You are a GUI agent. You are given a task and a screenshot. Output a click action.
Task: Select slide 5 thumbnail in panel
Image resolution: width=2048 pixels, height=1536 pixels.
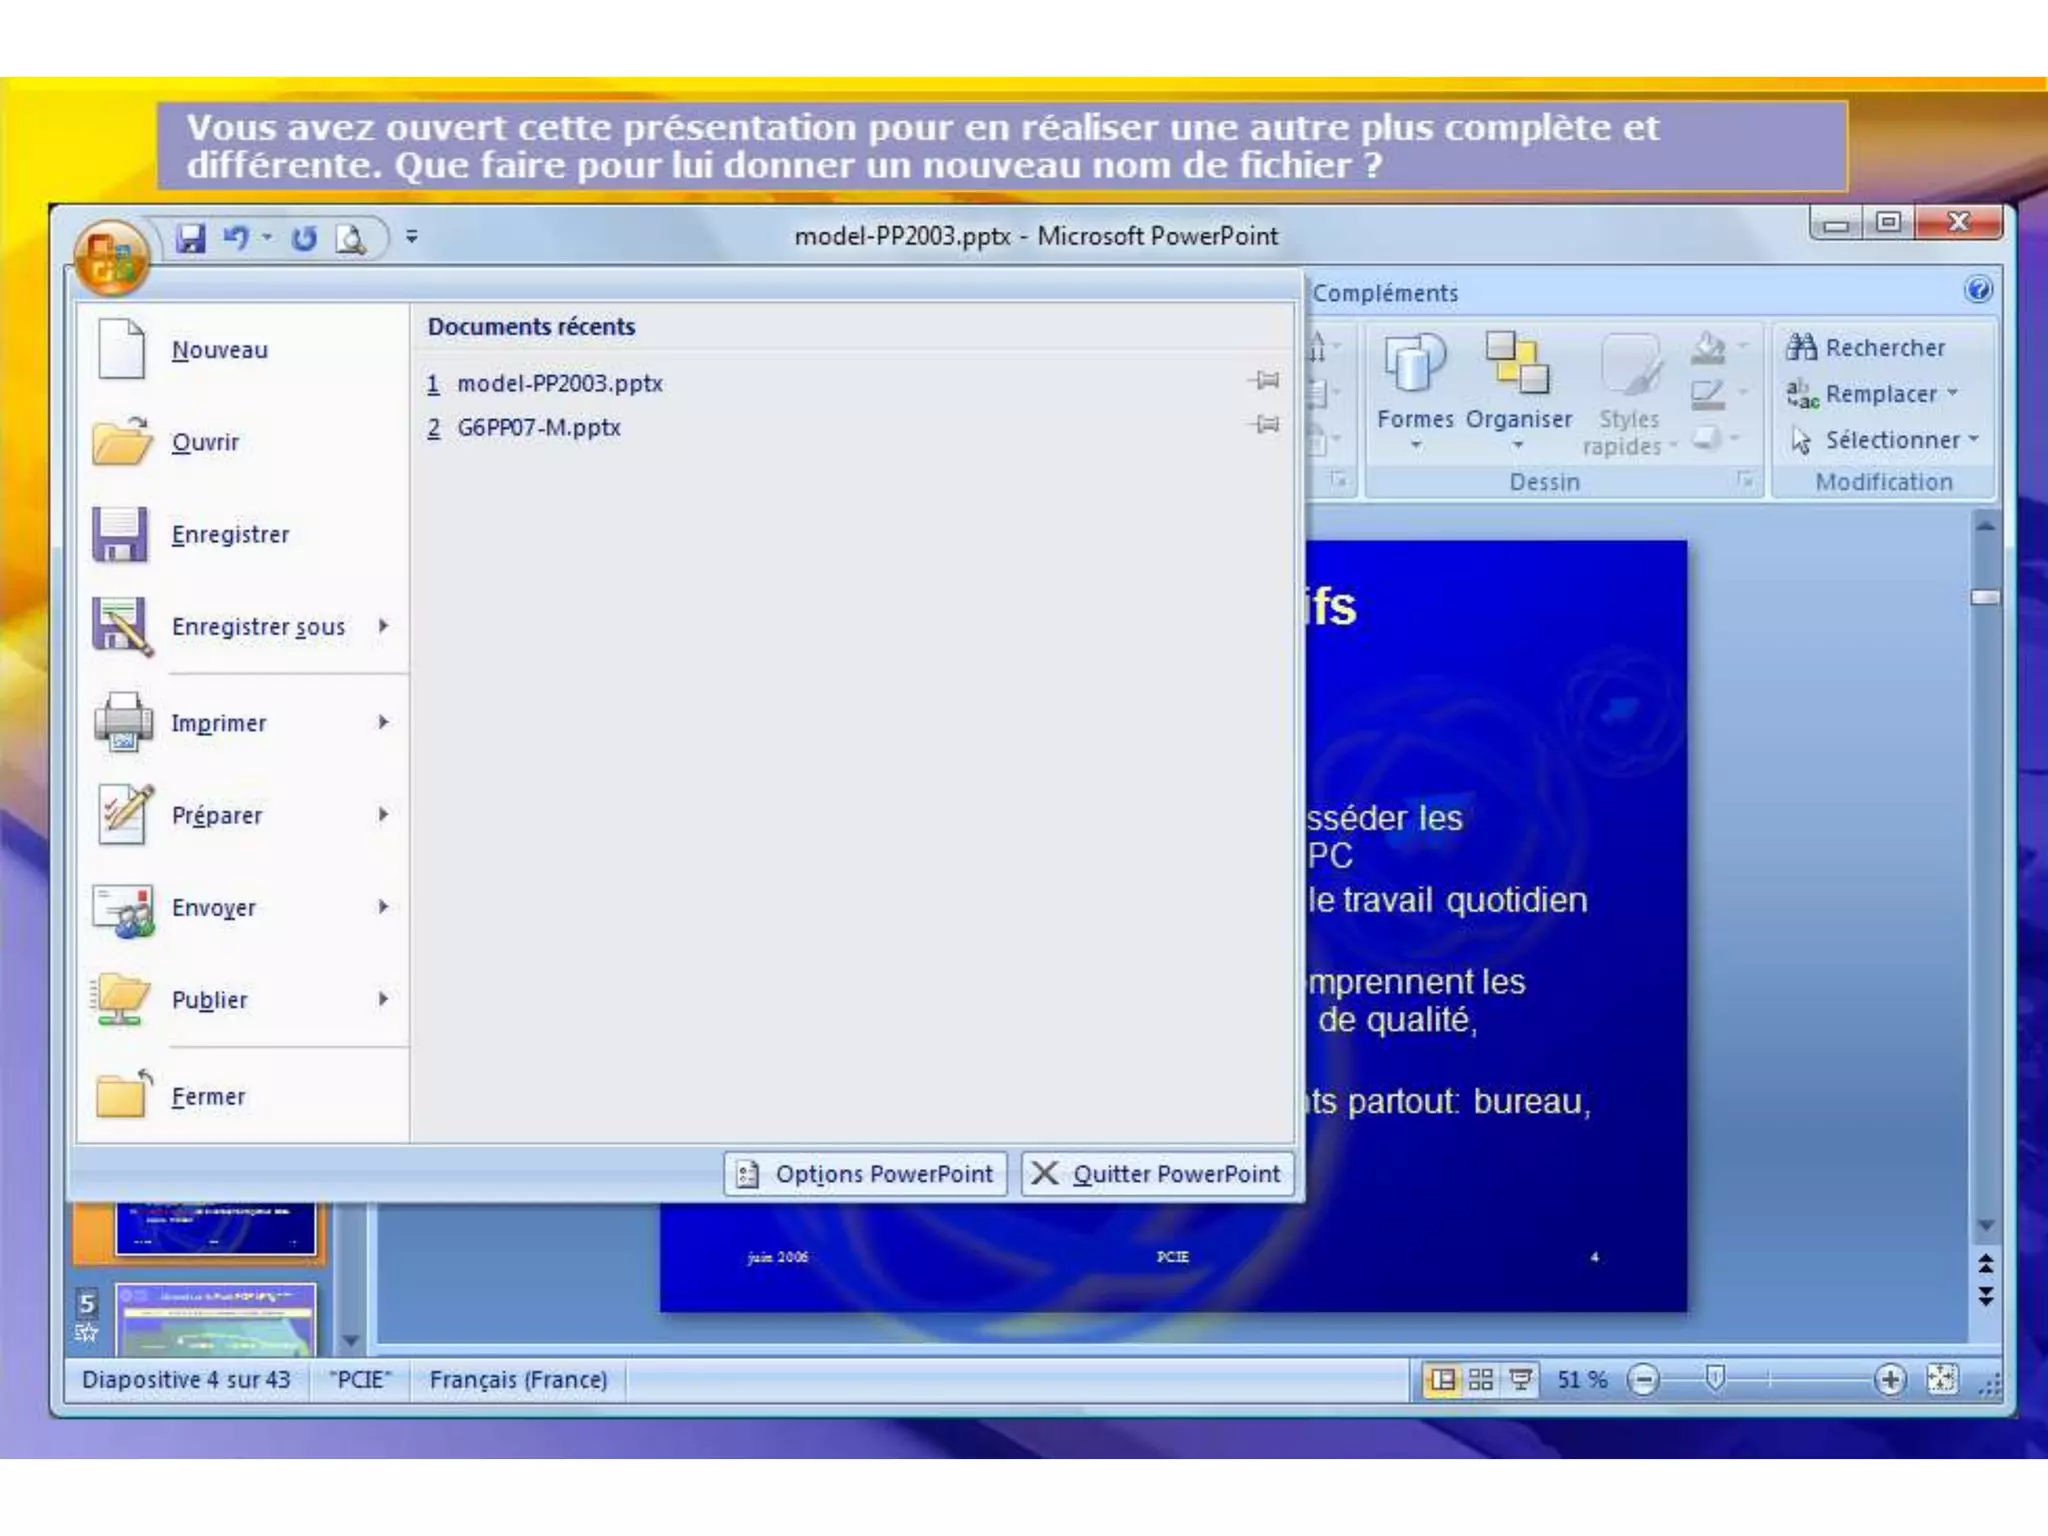click(216, 1320)
